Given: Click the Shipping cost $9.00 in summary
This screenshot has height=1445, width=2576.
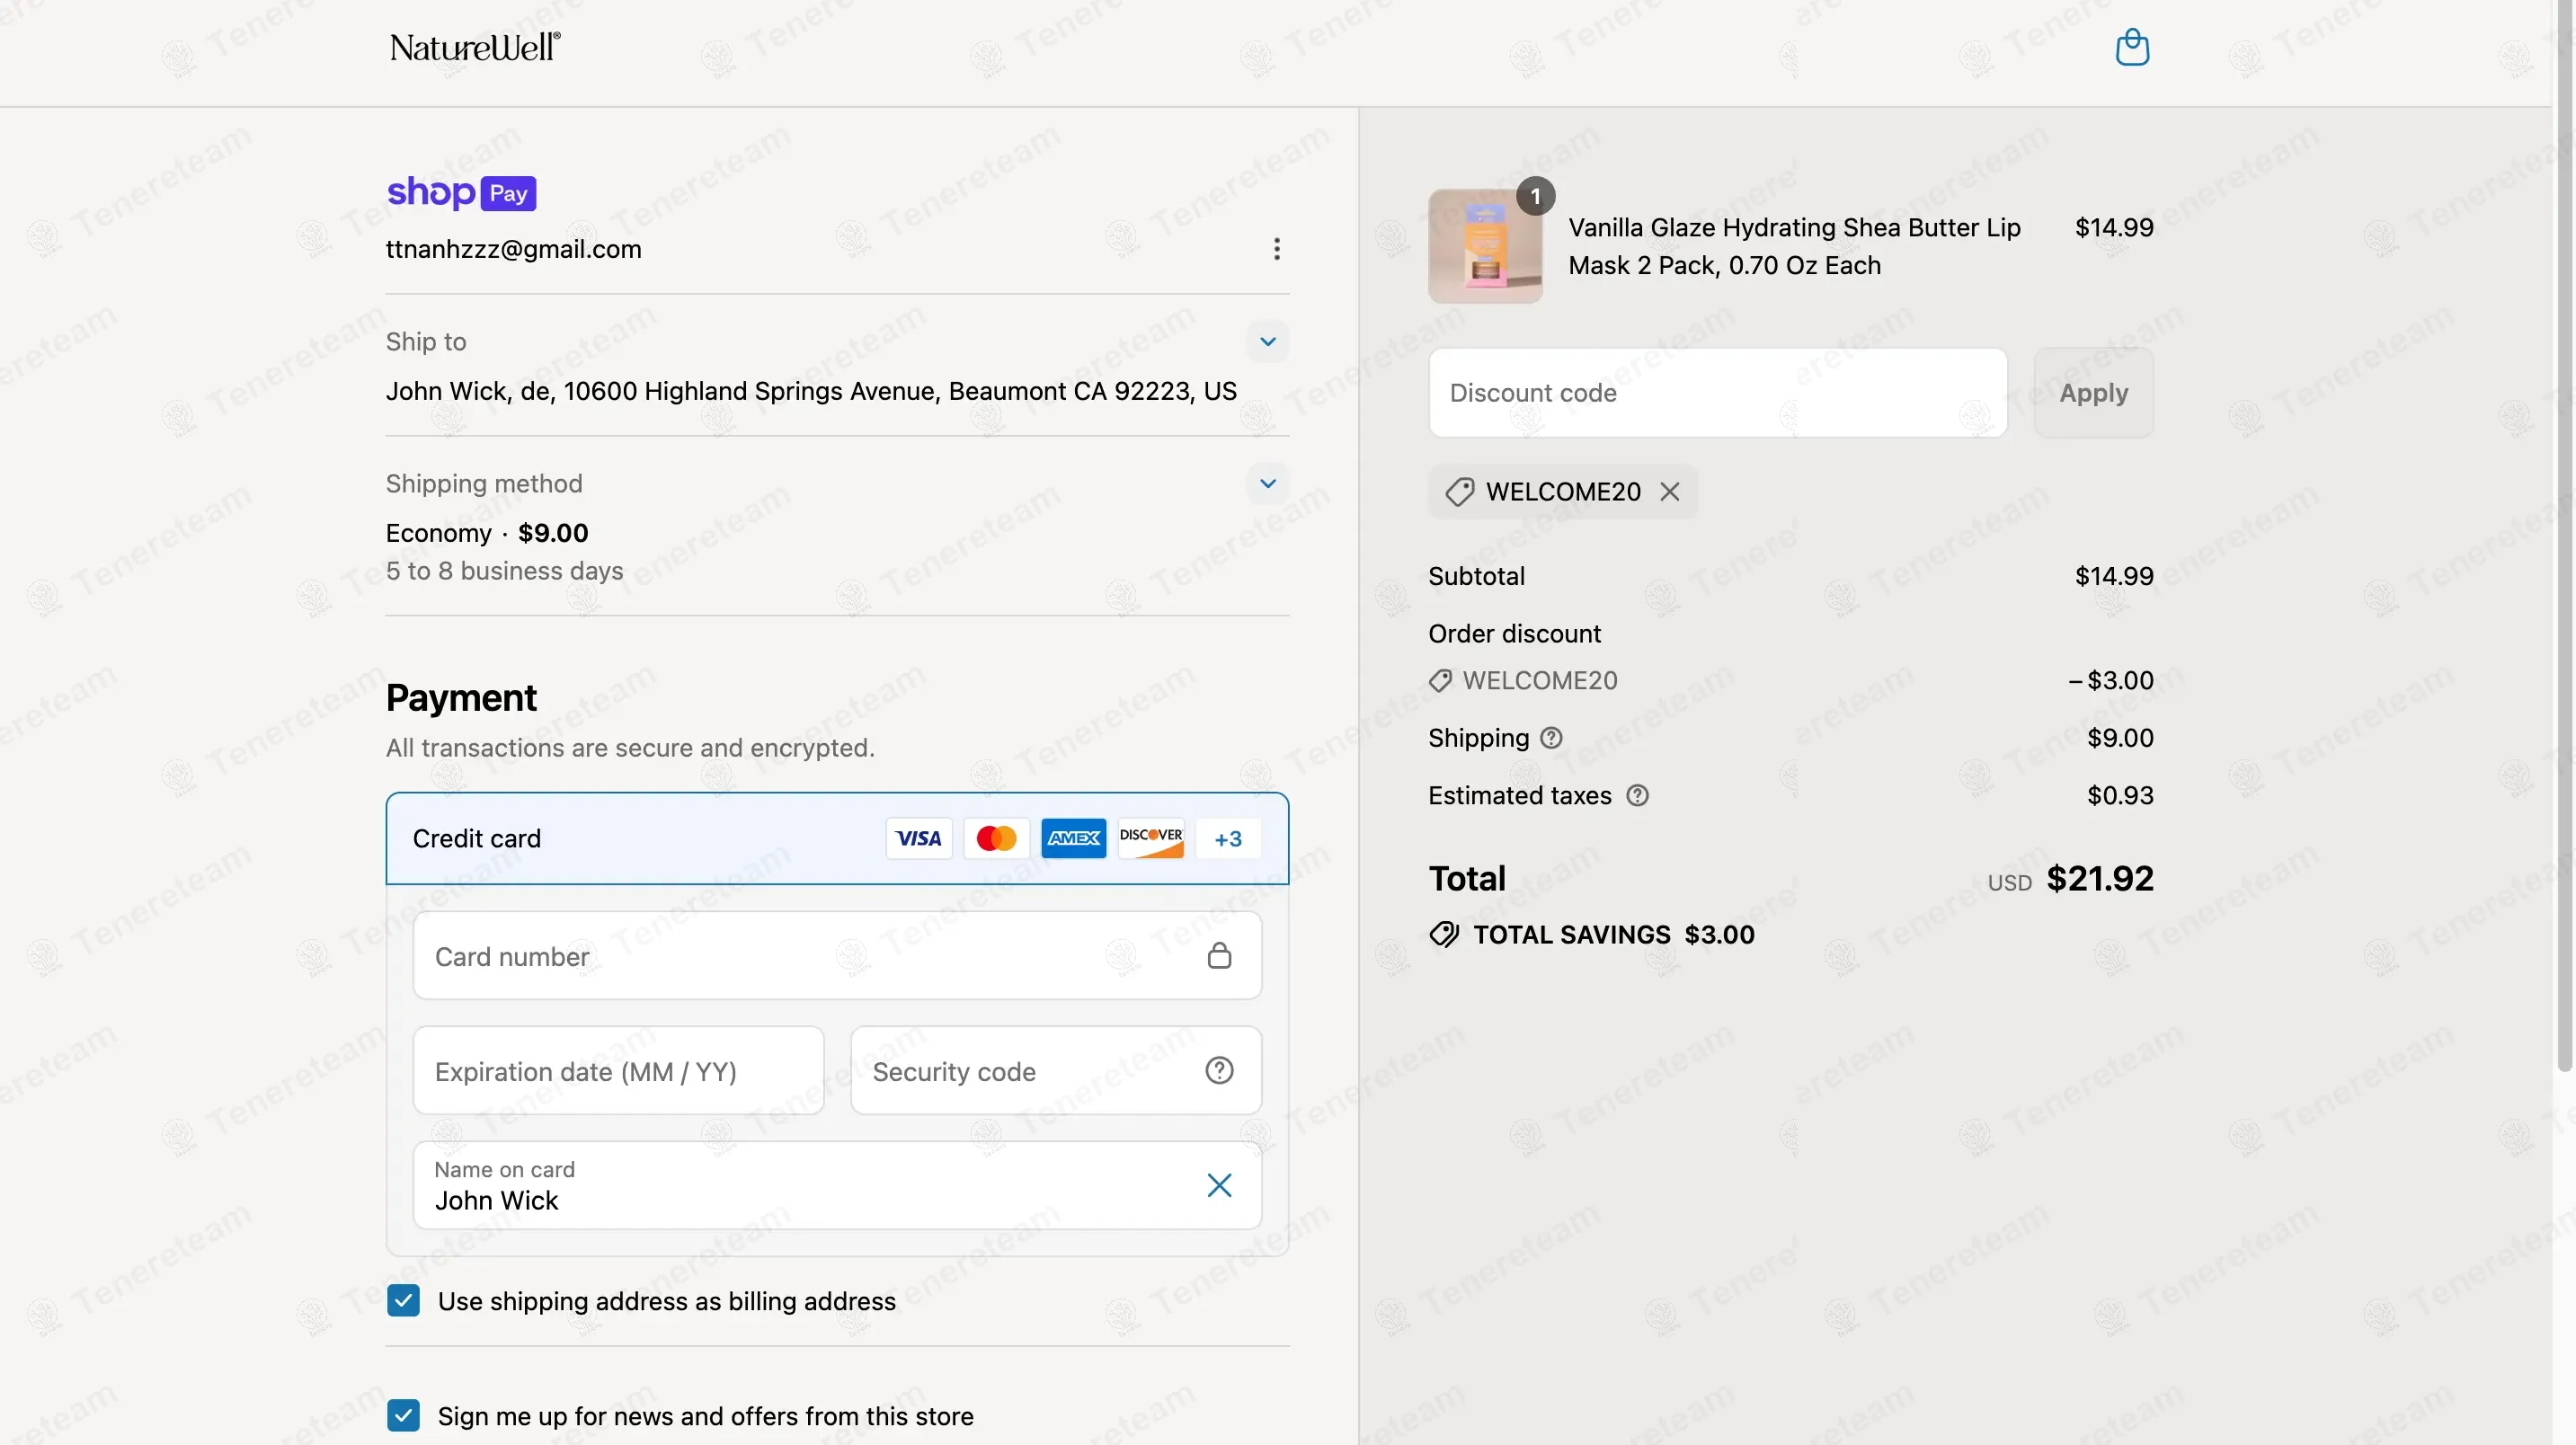Looking at the screenshot, I should pos(2120,738).
